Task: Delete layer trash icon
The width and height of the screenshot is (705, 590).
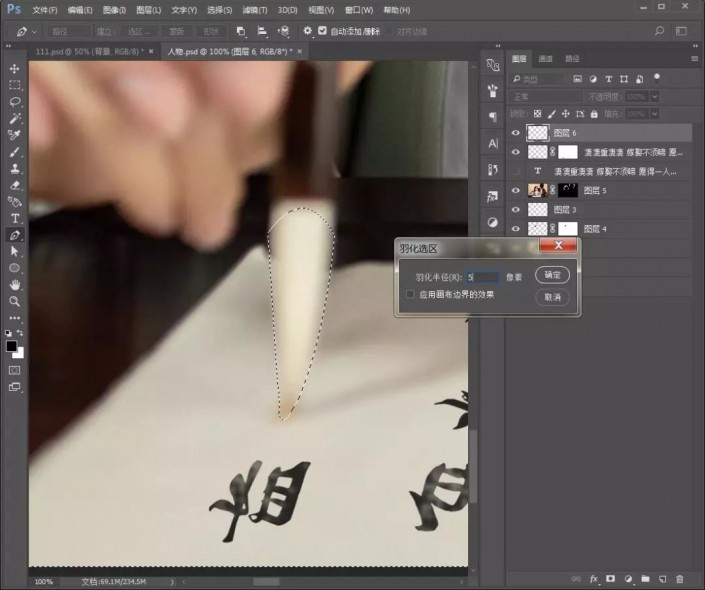Action: (x=679, y=579)
